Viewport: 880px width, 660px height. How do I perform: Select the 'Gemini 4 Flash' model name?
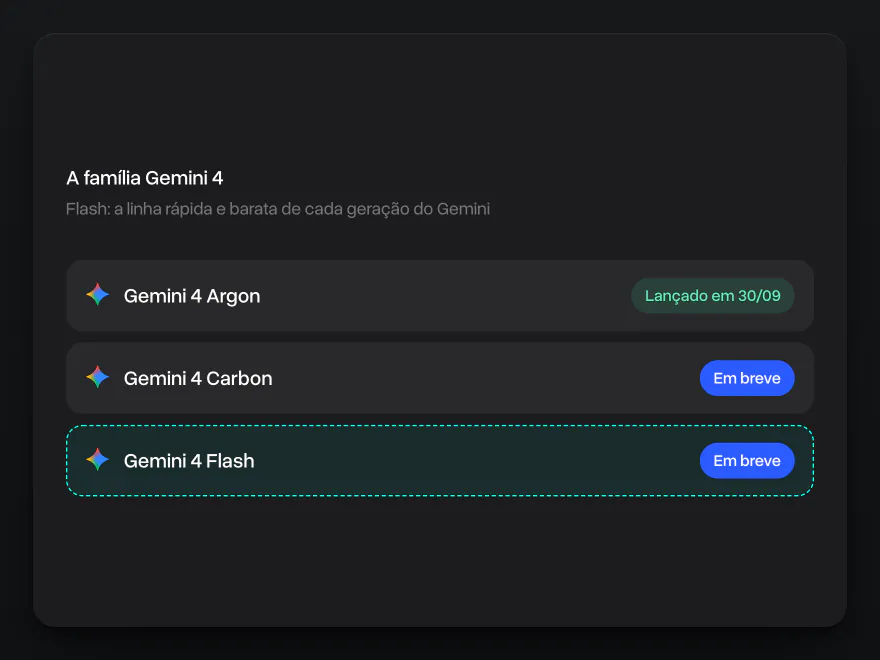coord(189,461)
